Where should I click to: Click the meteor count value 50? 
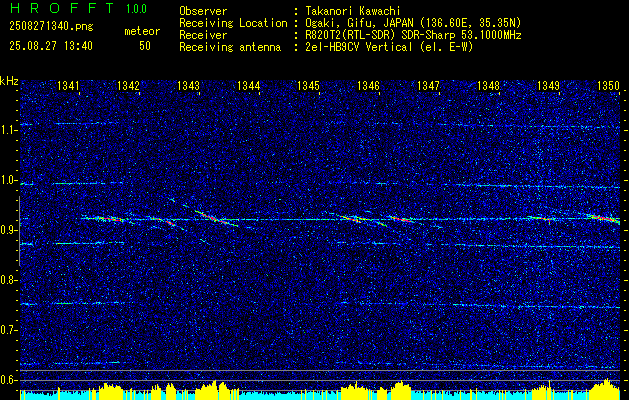coord(145,46)
